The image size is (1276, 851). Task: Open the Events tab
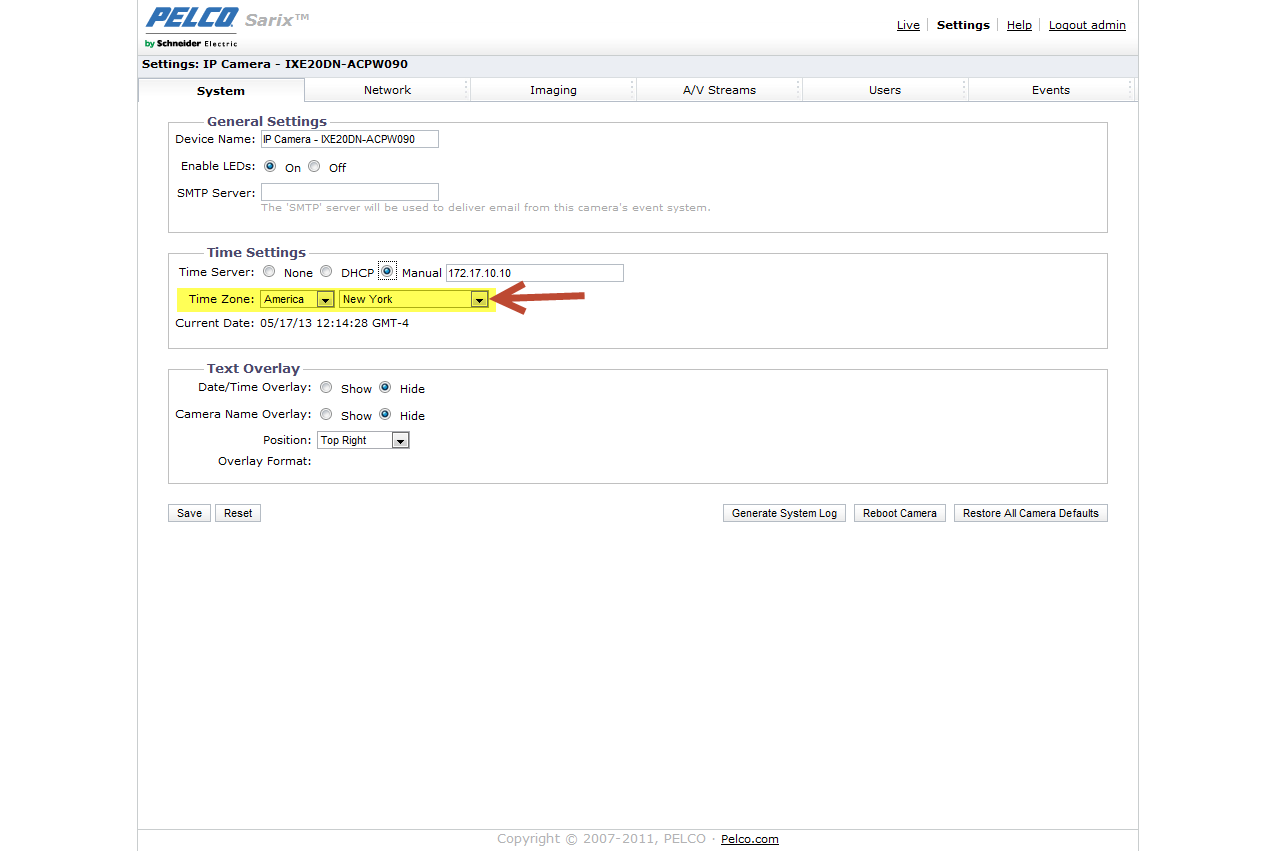(x=1050, y=90)
